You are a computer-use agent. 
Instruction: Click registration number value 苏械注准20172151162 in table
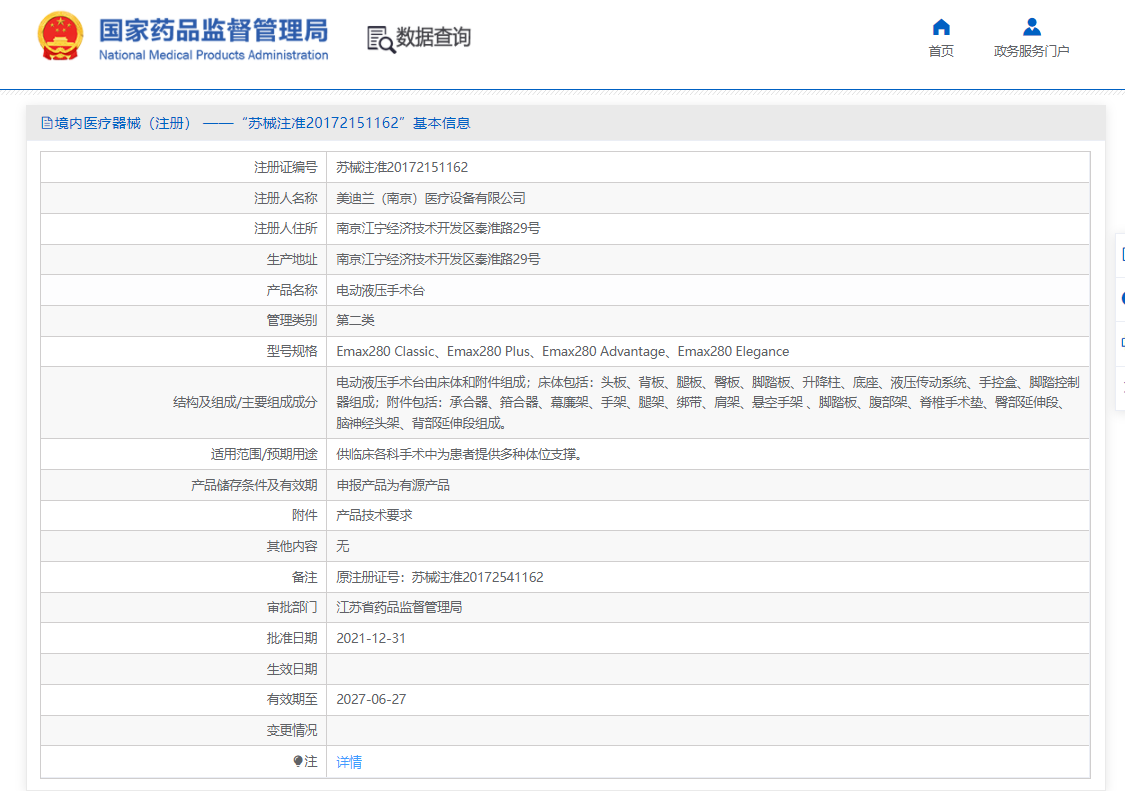click(402, 167)
